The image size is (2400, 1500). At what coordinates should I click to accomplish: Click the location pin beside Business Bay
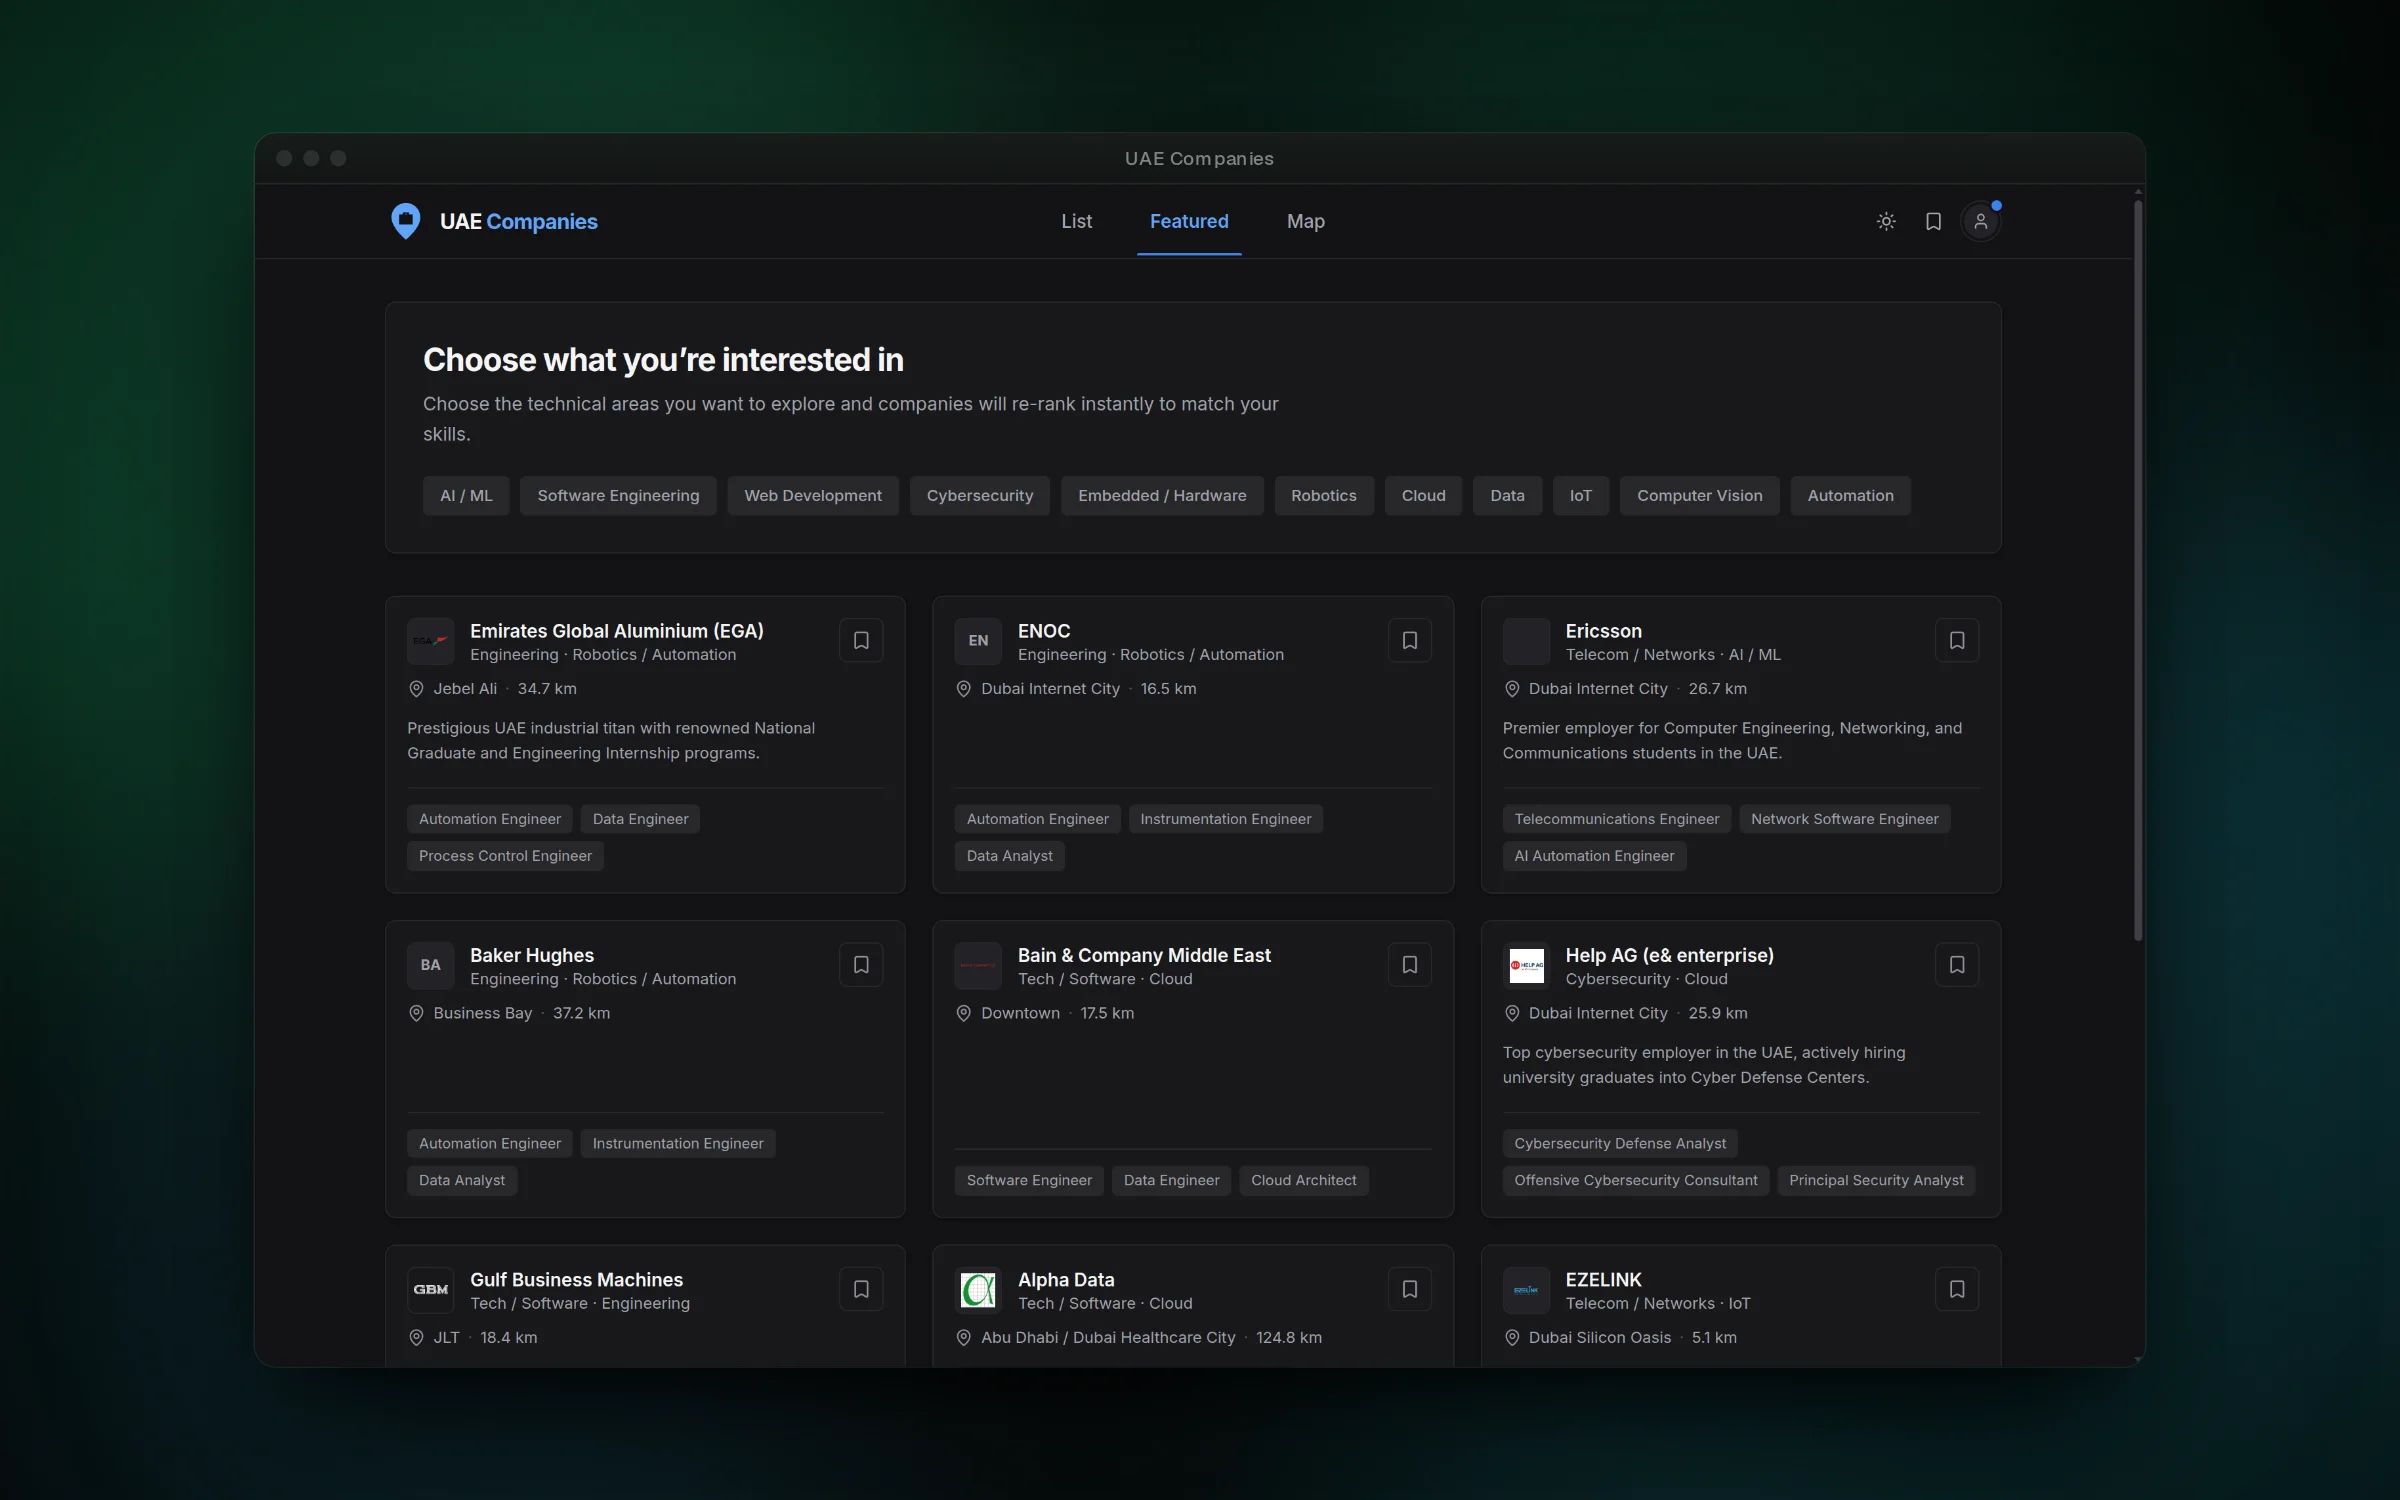pyautogui.click(x=416, y=1013)
